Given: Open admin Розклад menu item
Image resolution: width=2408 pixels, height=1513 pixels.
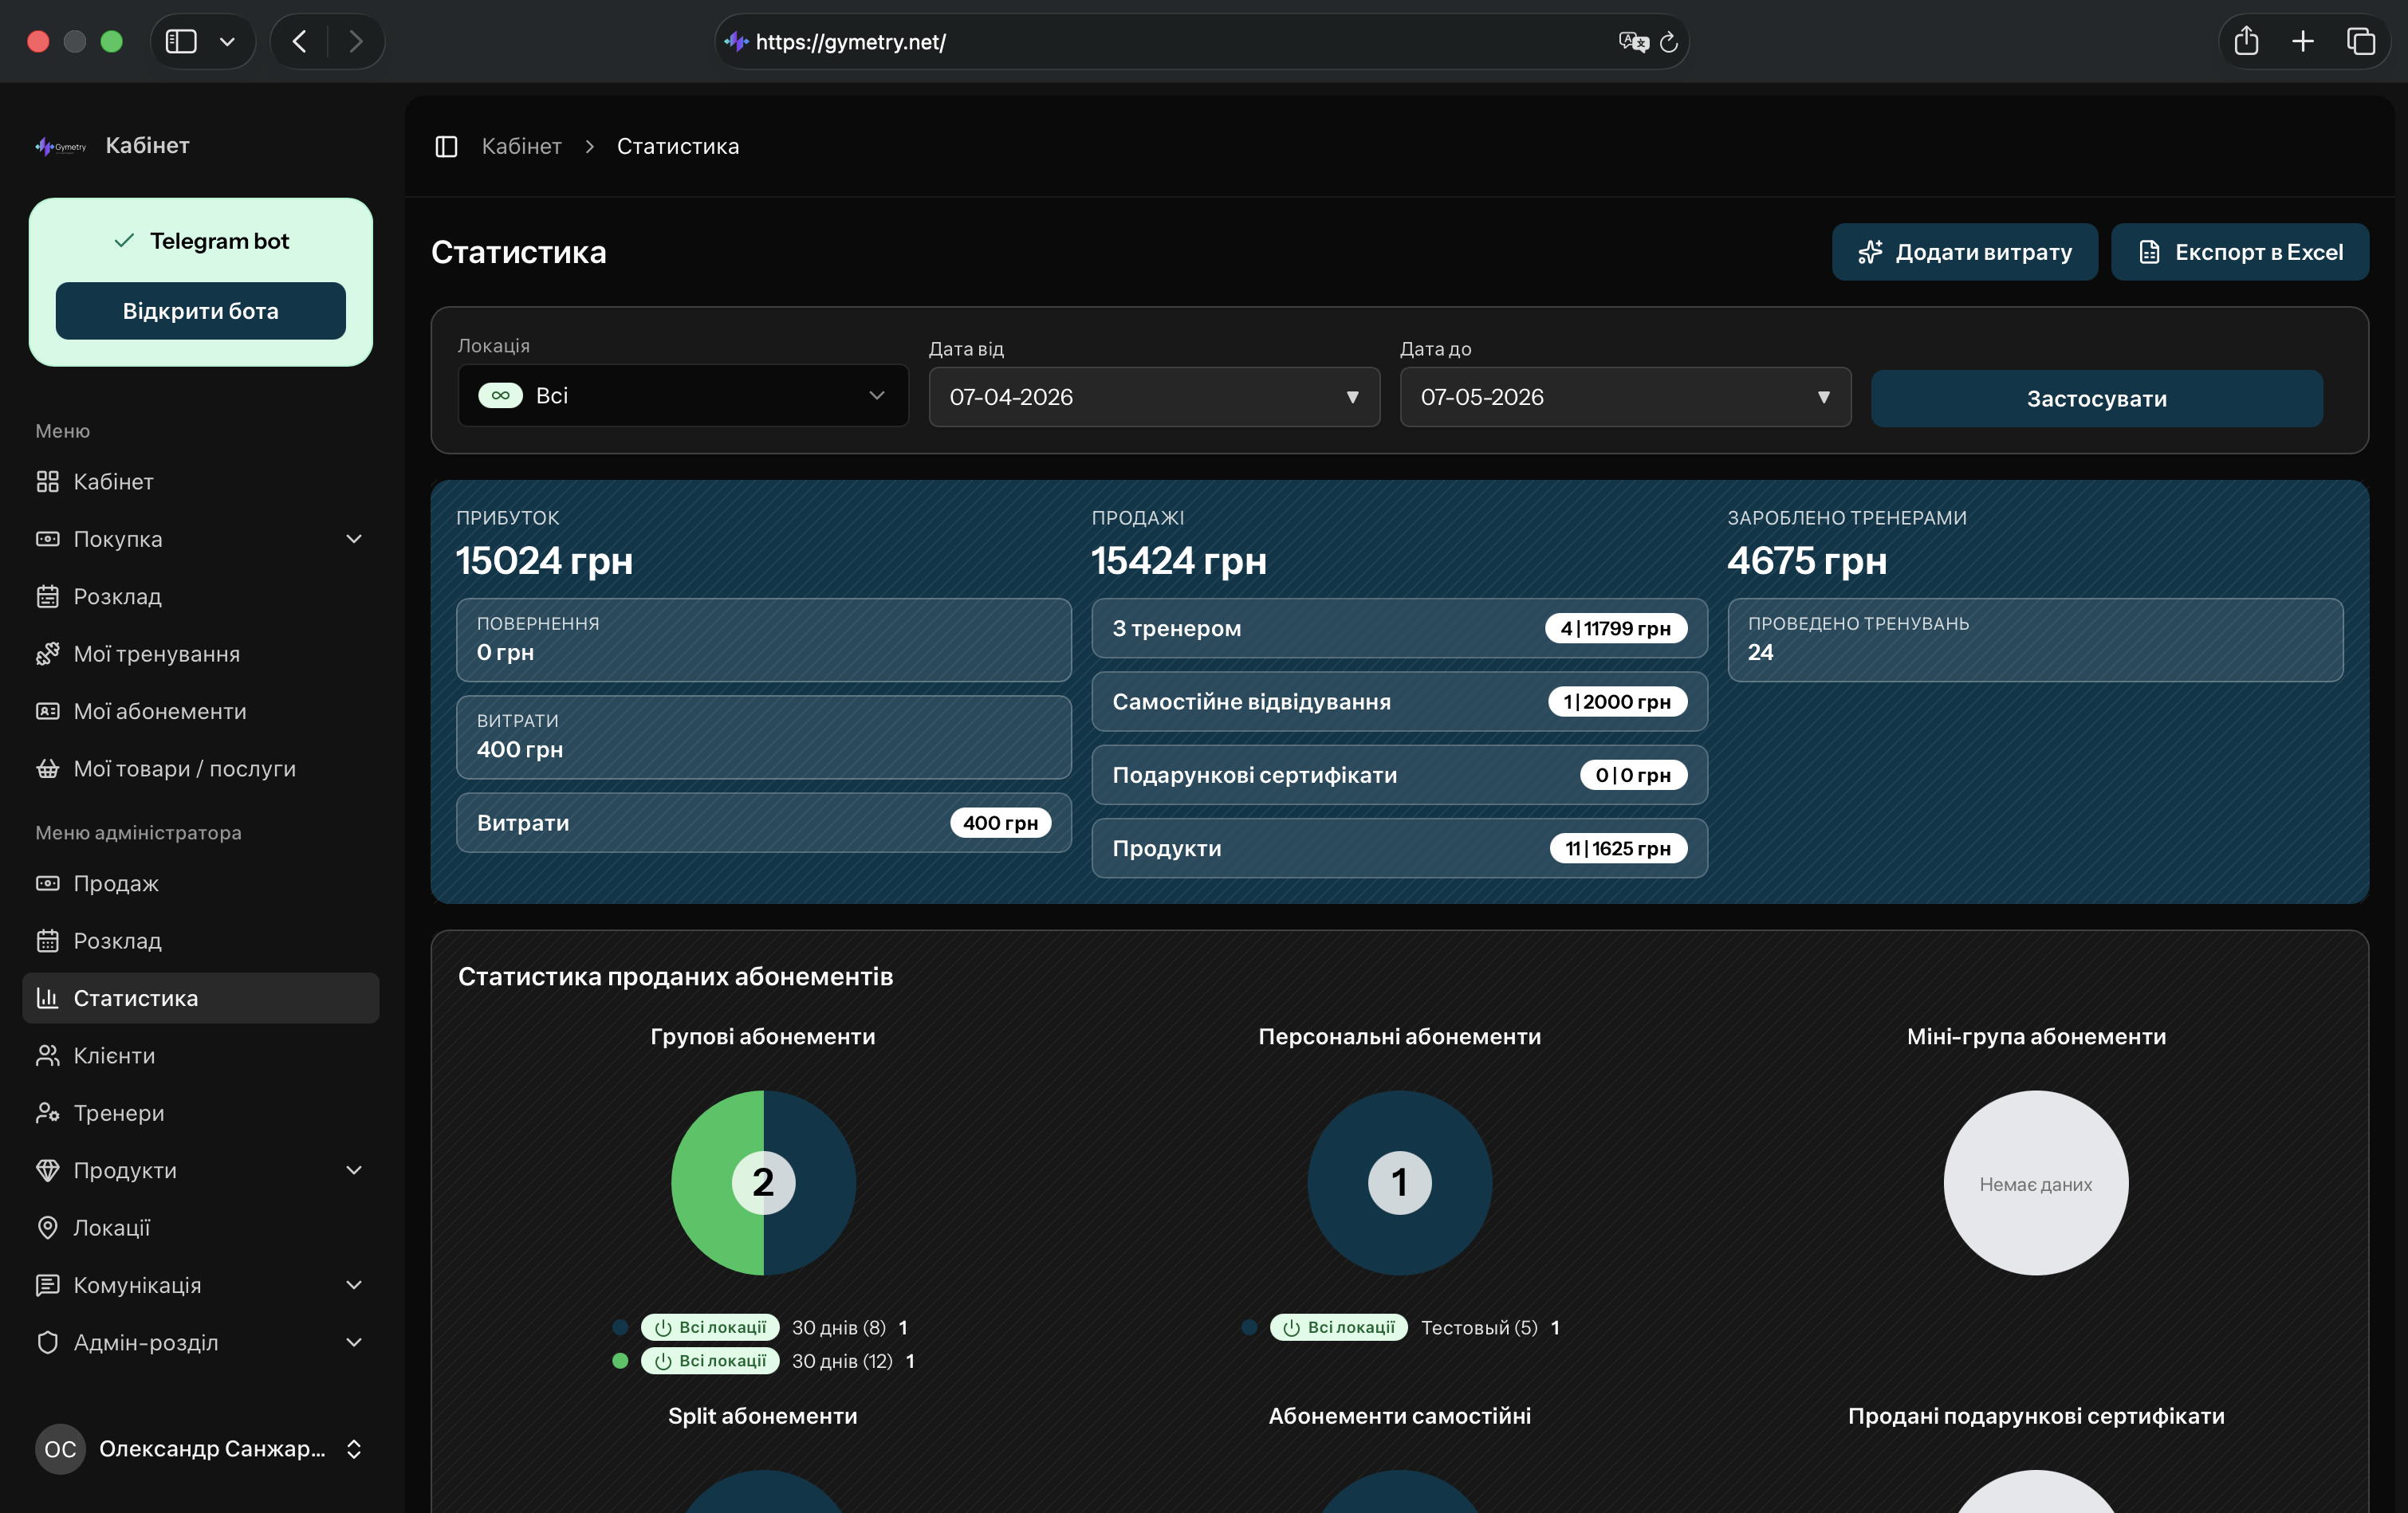Looking at the screenshot, I should click(200, 941).
